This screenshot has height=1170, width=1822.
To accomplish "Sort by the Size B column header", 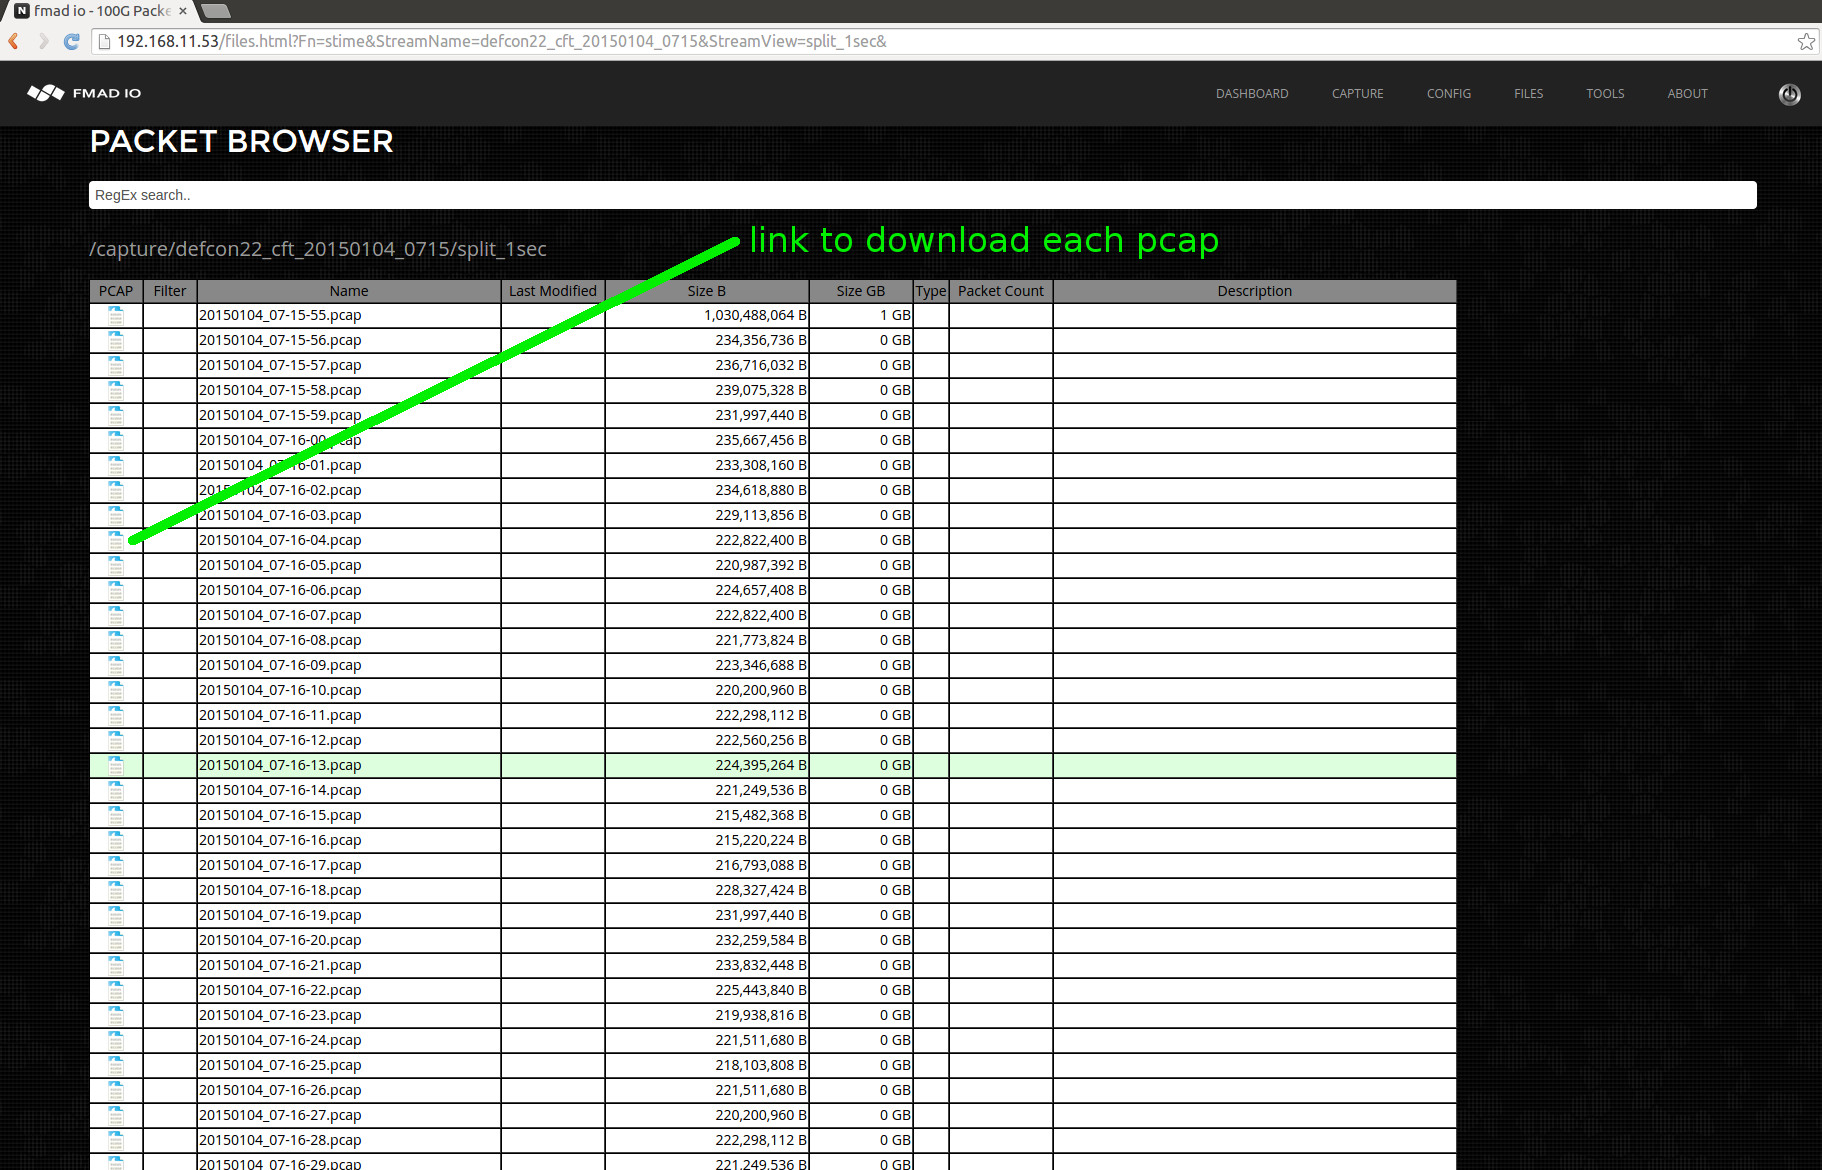I will pos(706,291).
